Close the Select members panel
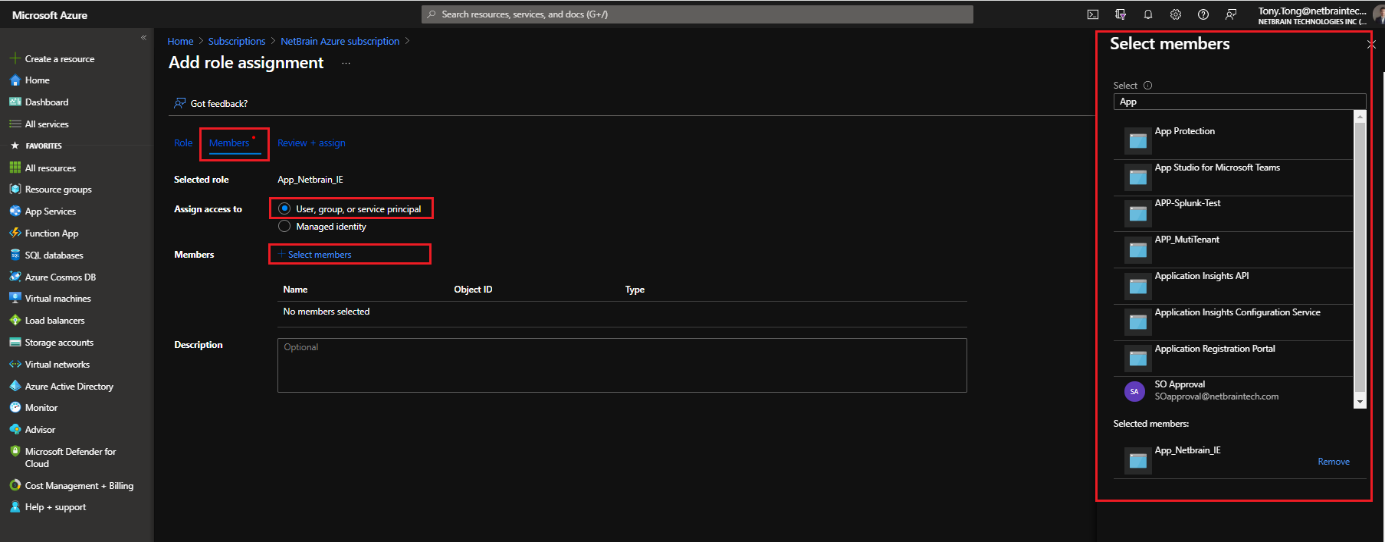Image resolution: width=1385 pixels, height=542 pixels. [1371, 45]
